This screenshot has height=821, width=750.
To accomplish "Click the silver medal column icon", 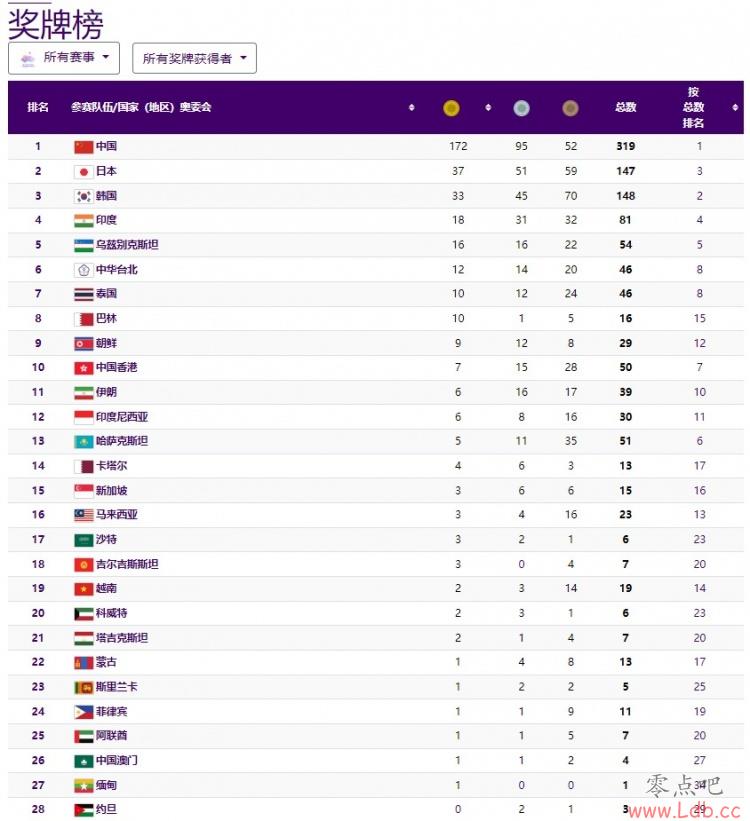I will click(x=521, y=108).
